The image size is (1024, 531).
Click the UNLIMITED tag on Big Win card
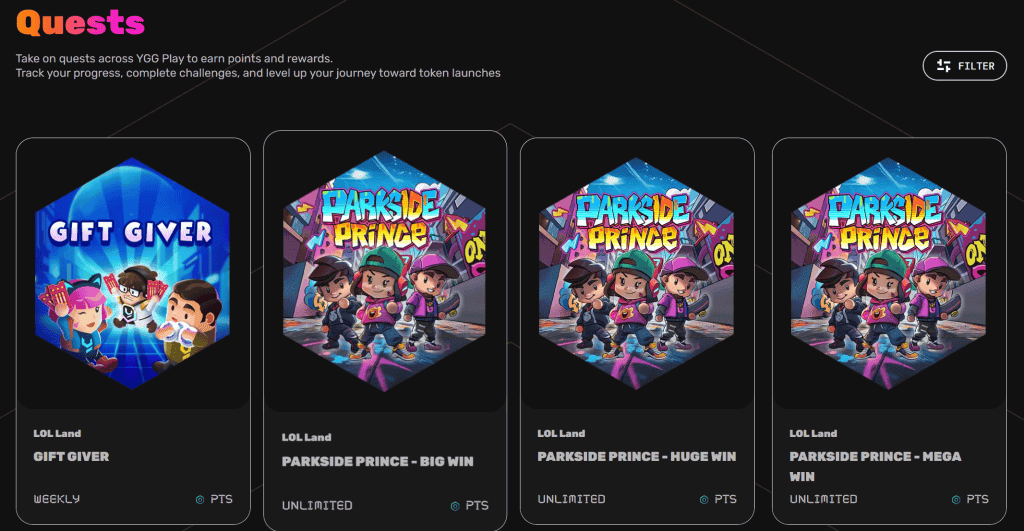(x=316, y=505)
